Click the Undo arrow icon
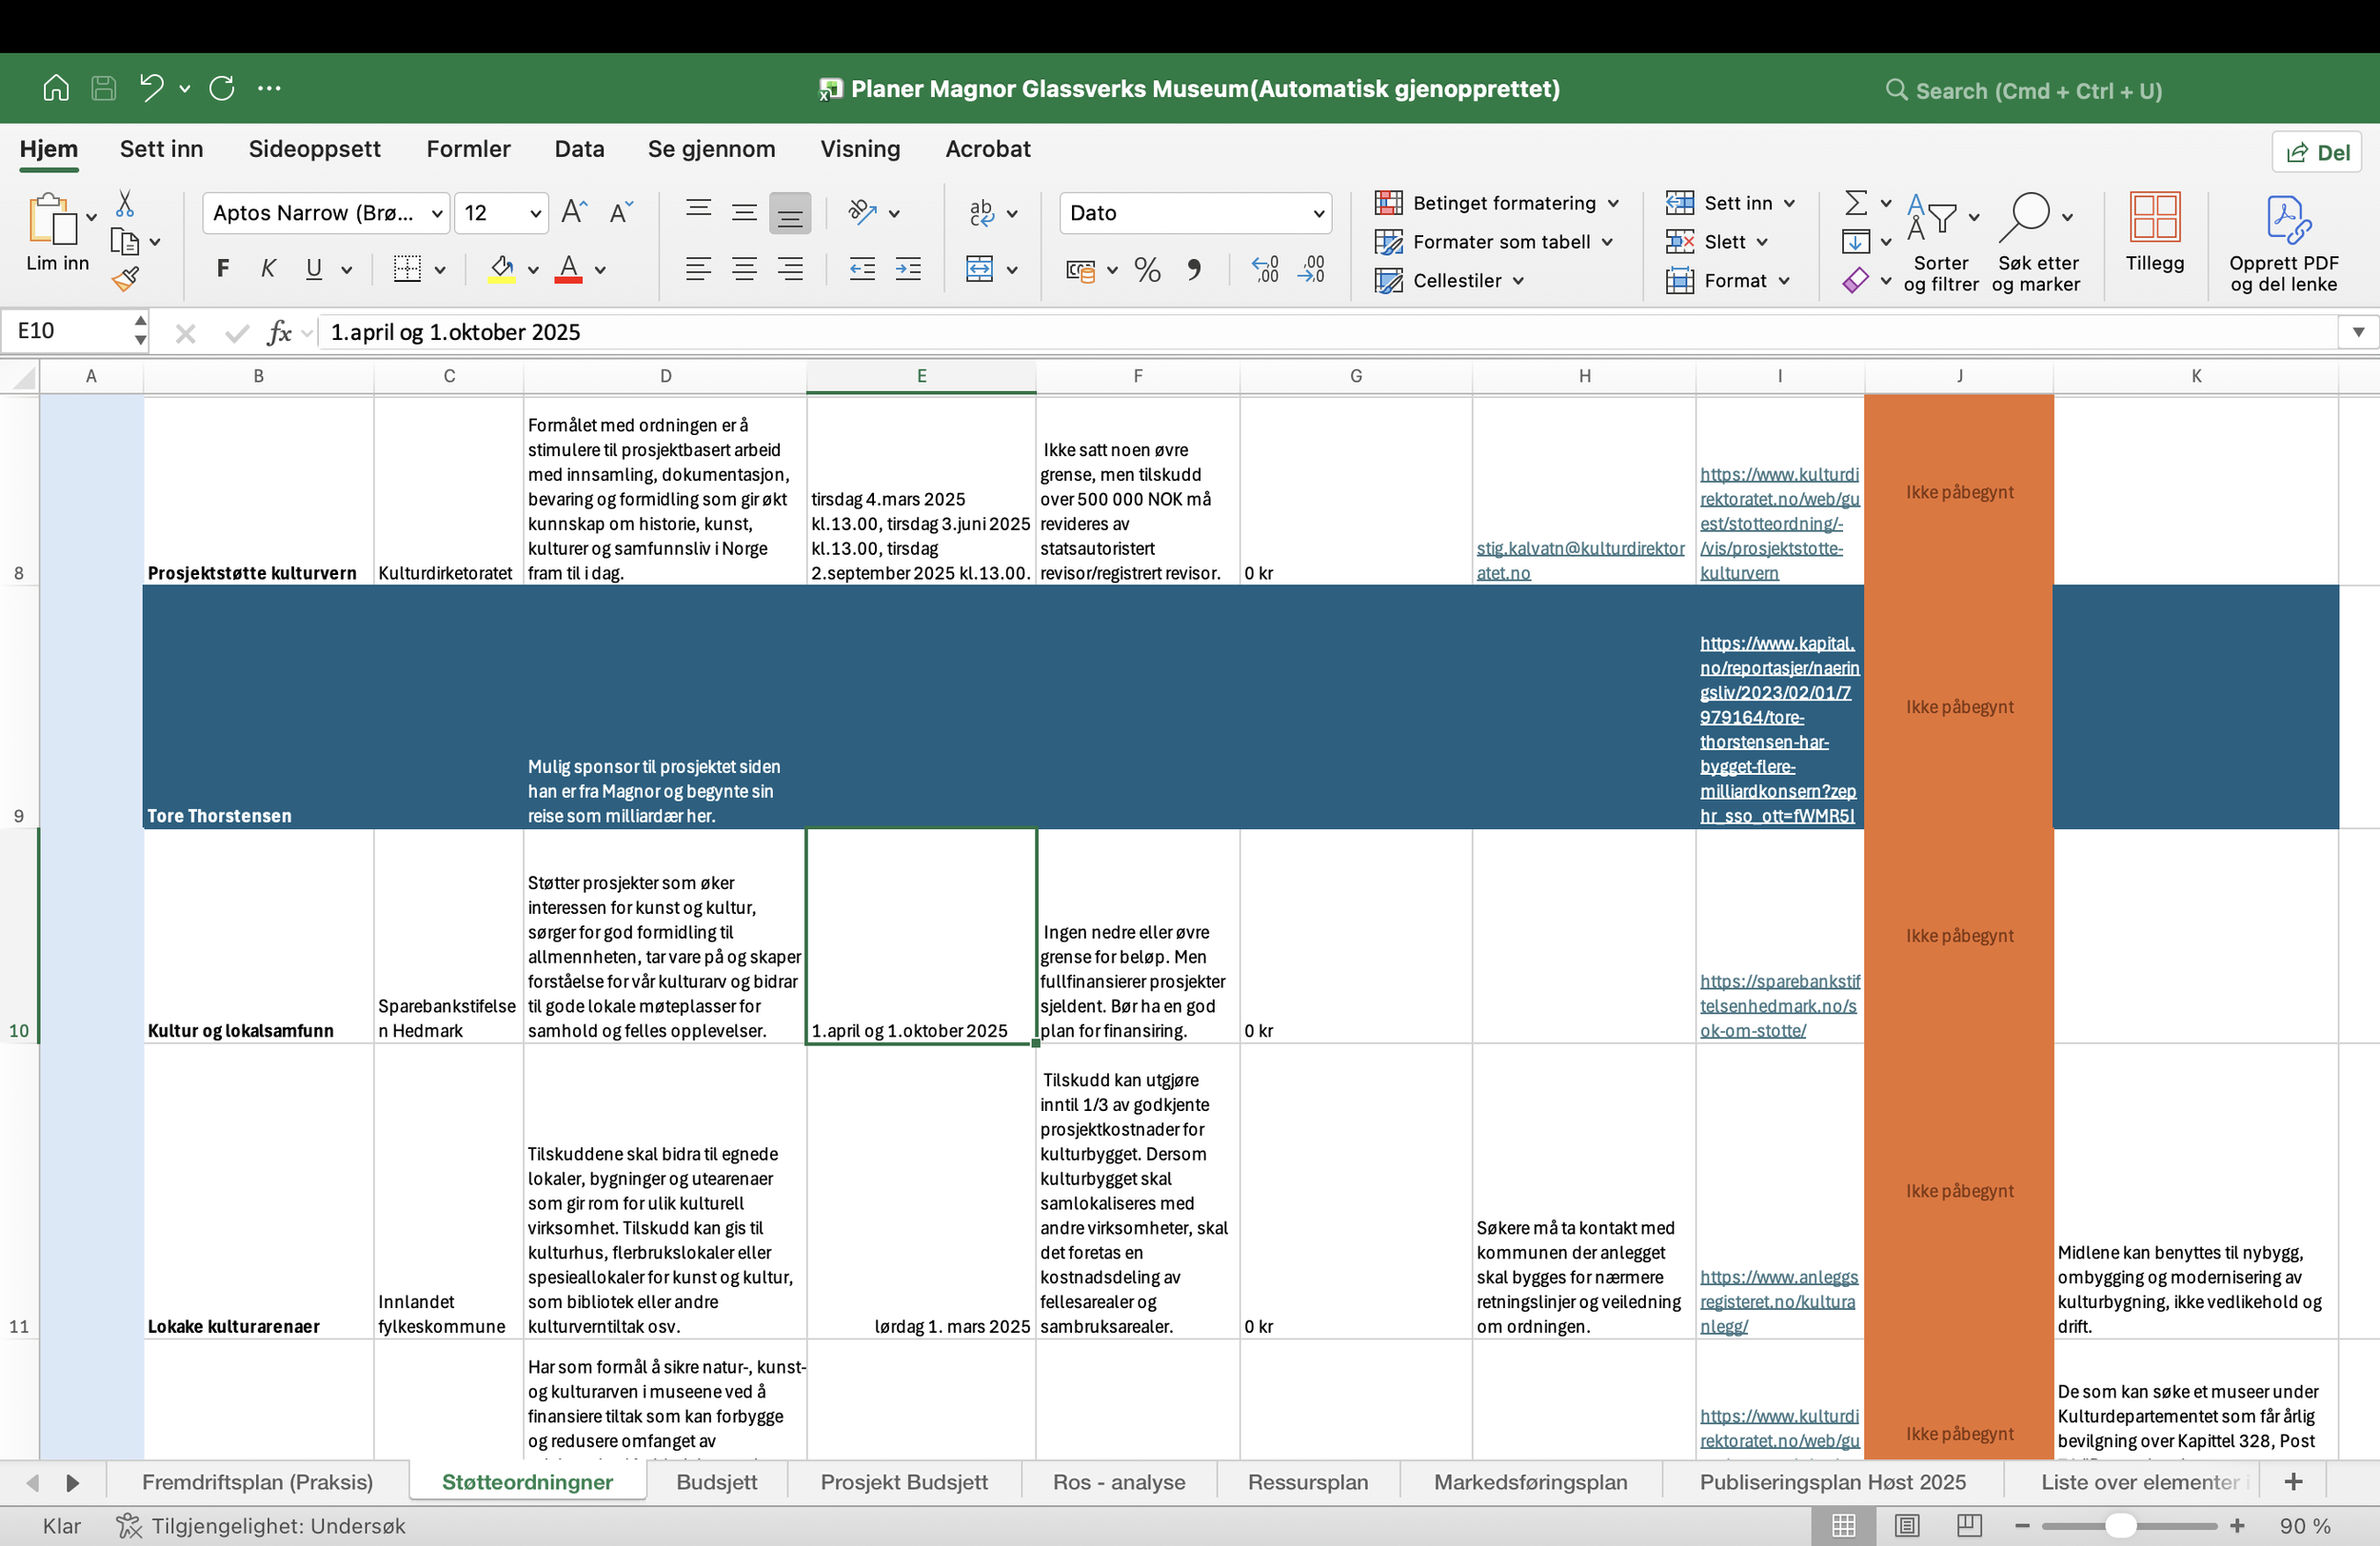Image resolution: width=2380 pixels, height=1546 pixels. tap(151, 88)
